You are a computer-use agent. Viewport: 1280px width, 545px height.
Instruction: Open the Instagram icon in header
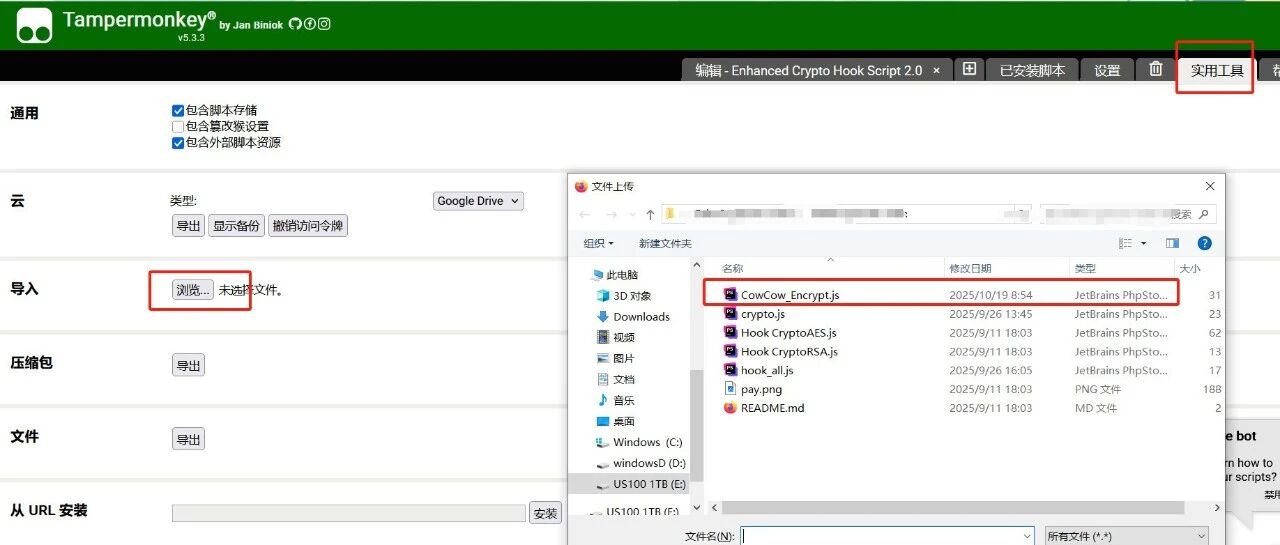[324, 24]
